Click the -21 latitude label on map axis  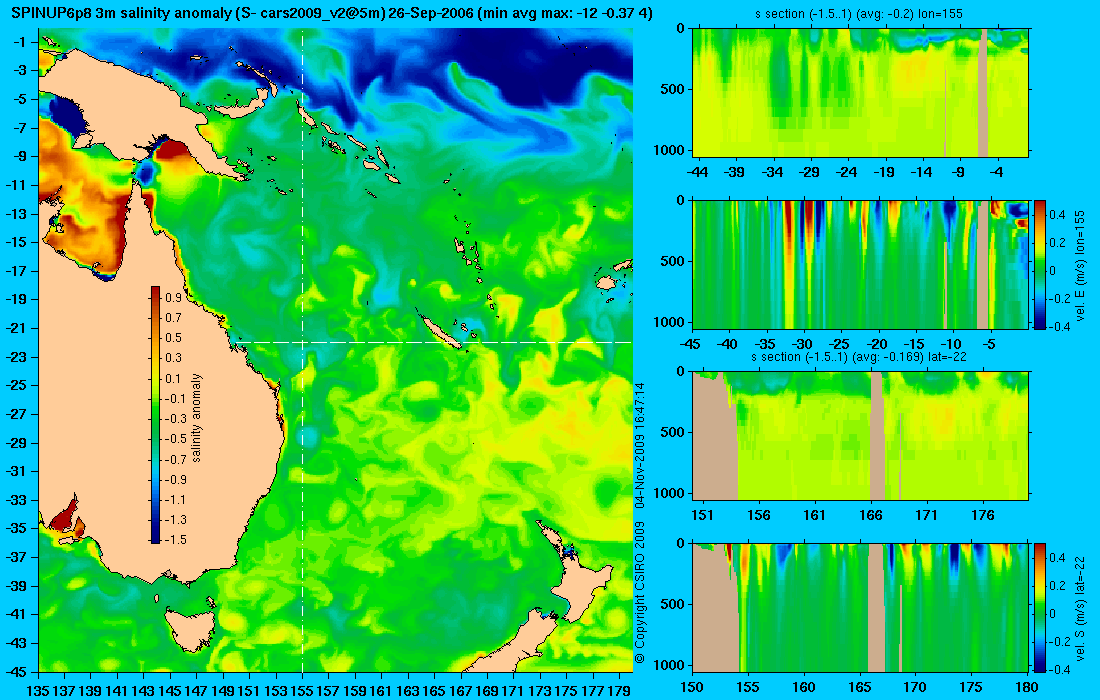click(x=17, y=328)
